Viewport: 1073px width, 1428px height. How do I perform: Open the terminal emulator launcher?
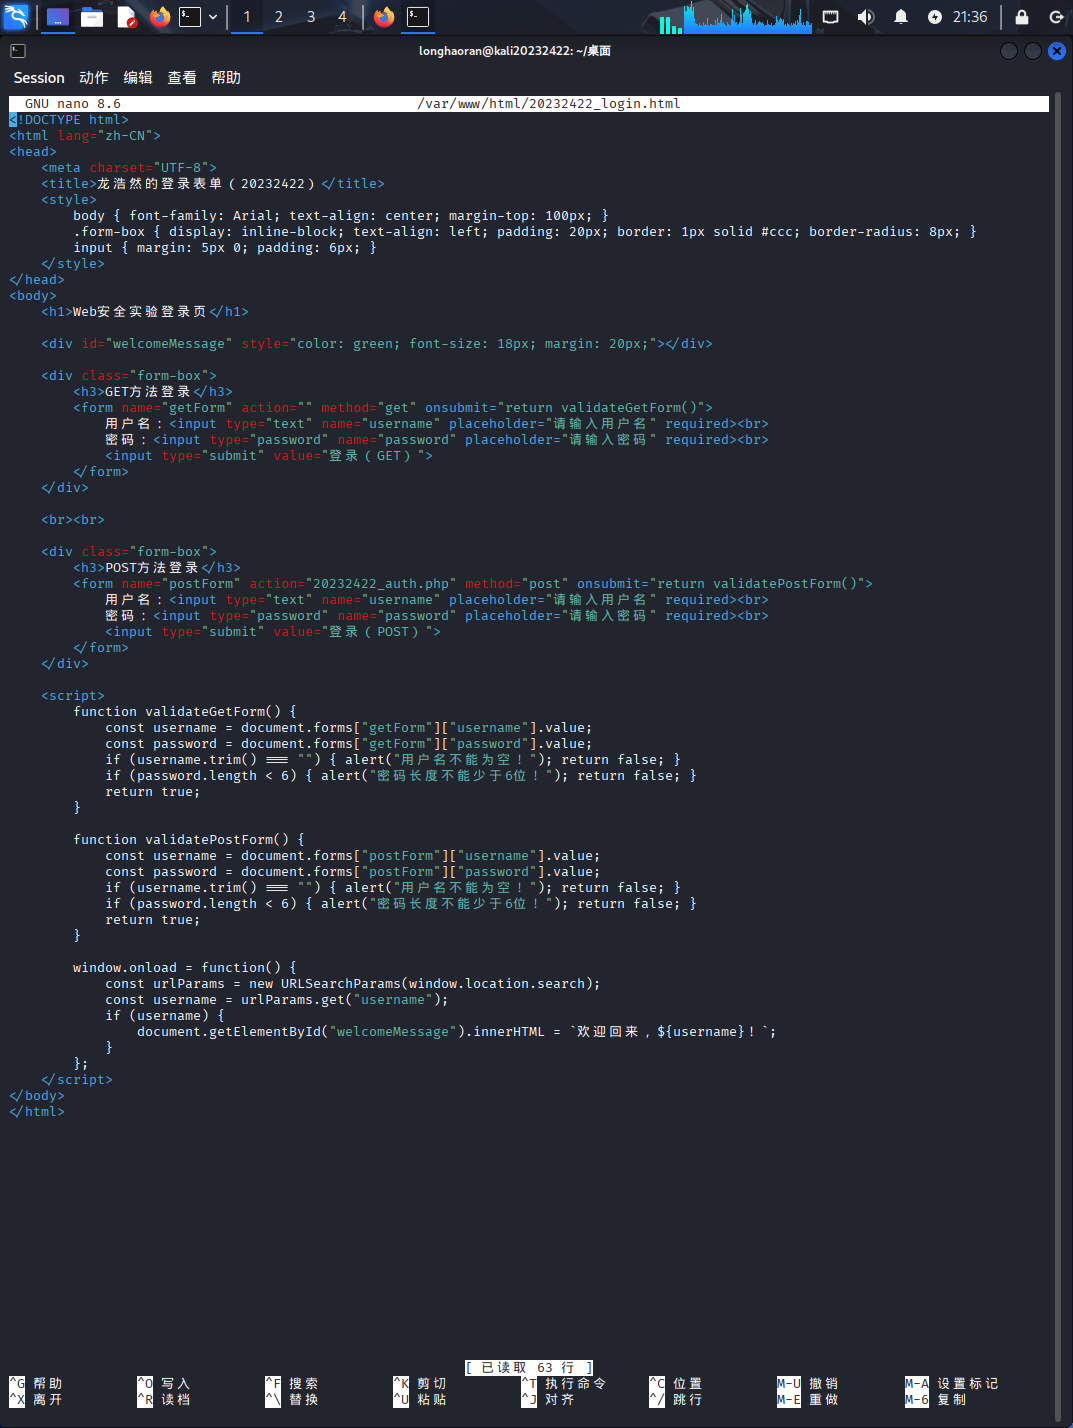[x=190, y=17]
